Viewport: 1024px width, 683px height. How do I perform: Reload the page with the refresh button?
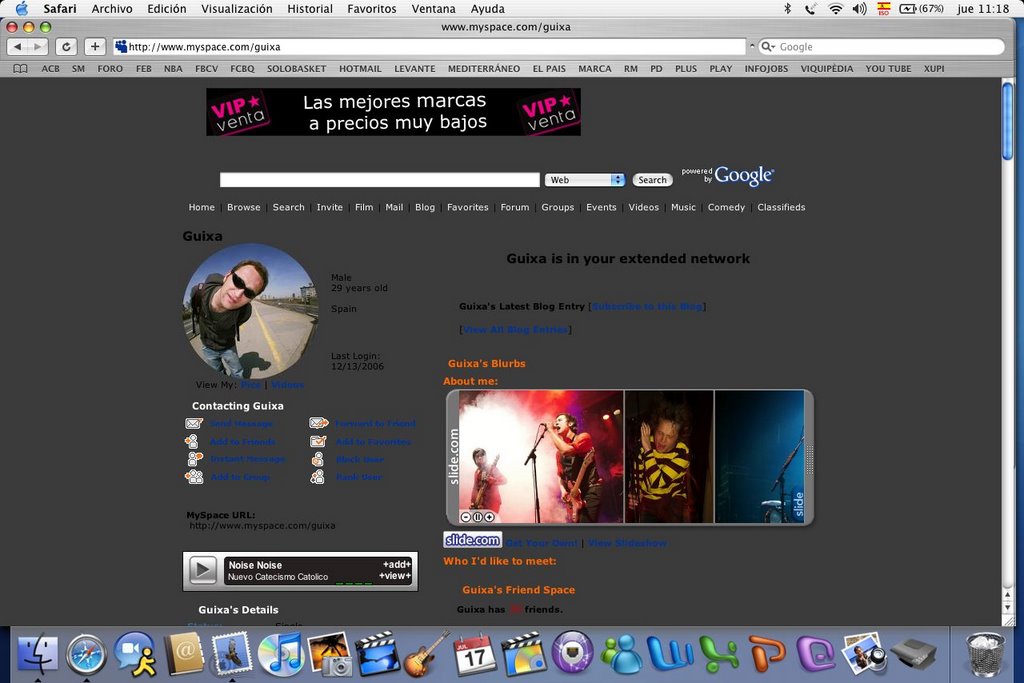(66, 46)
